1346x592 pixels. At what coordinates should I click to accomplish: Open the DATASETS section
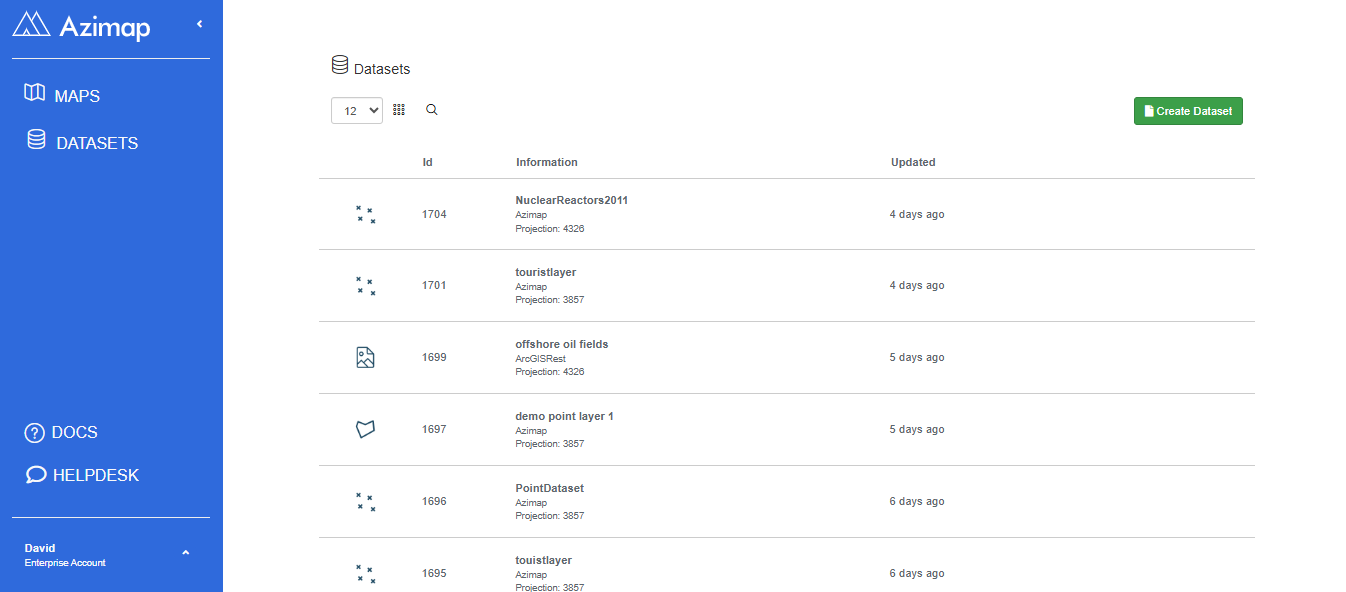82,142
